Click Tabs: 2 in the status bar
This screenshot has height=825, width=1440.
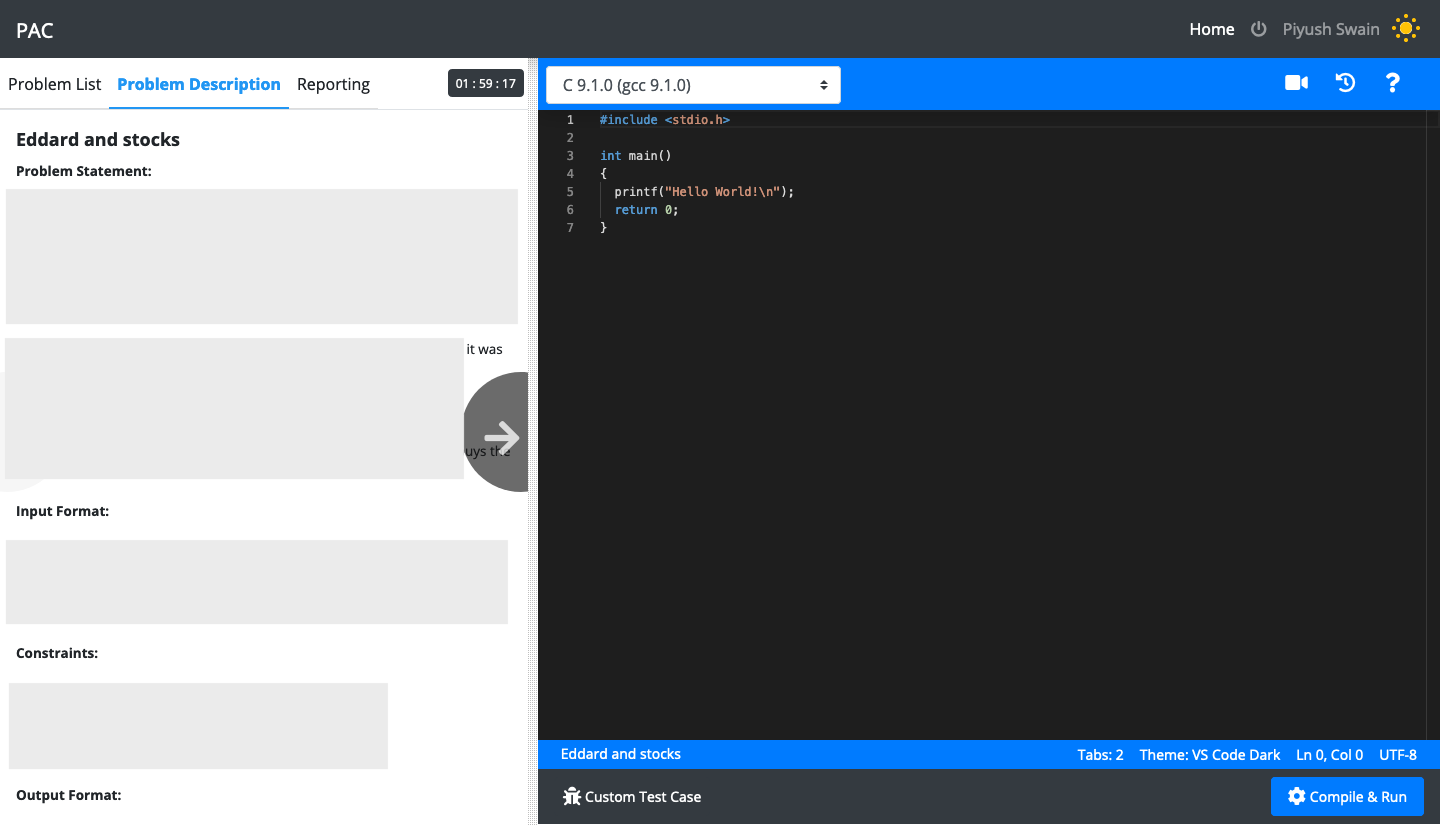[1100, 755]
